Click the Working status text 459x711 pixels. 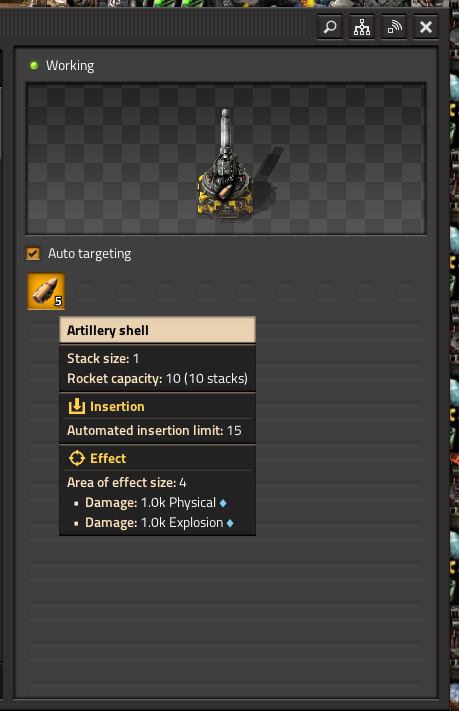(70, 66)
